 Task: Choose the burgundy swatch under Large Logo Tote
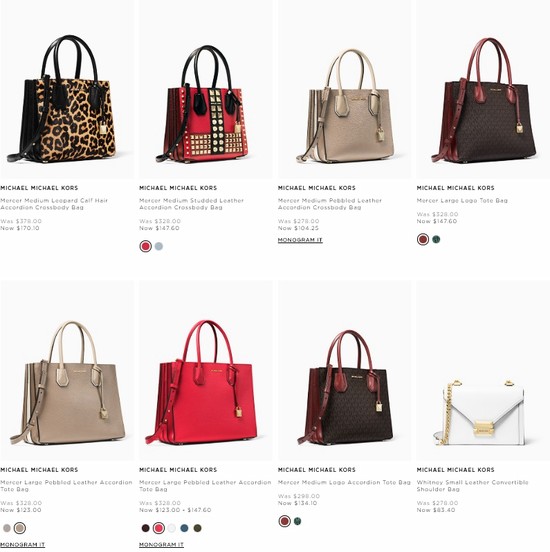(423, 239)
